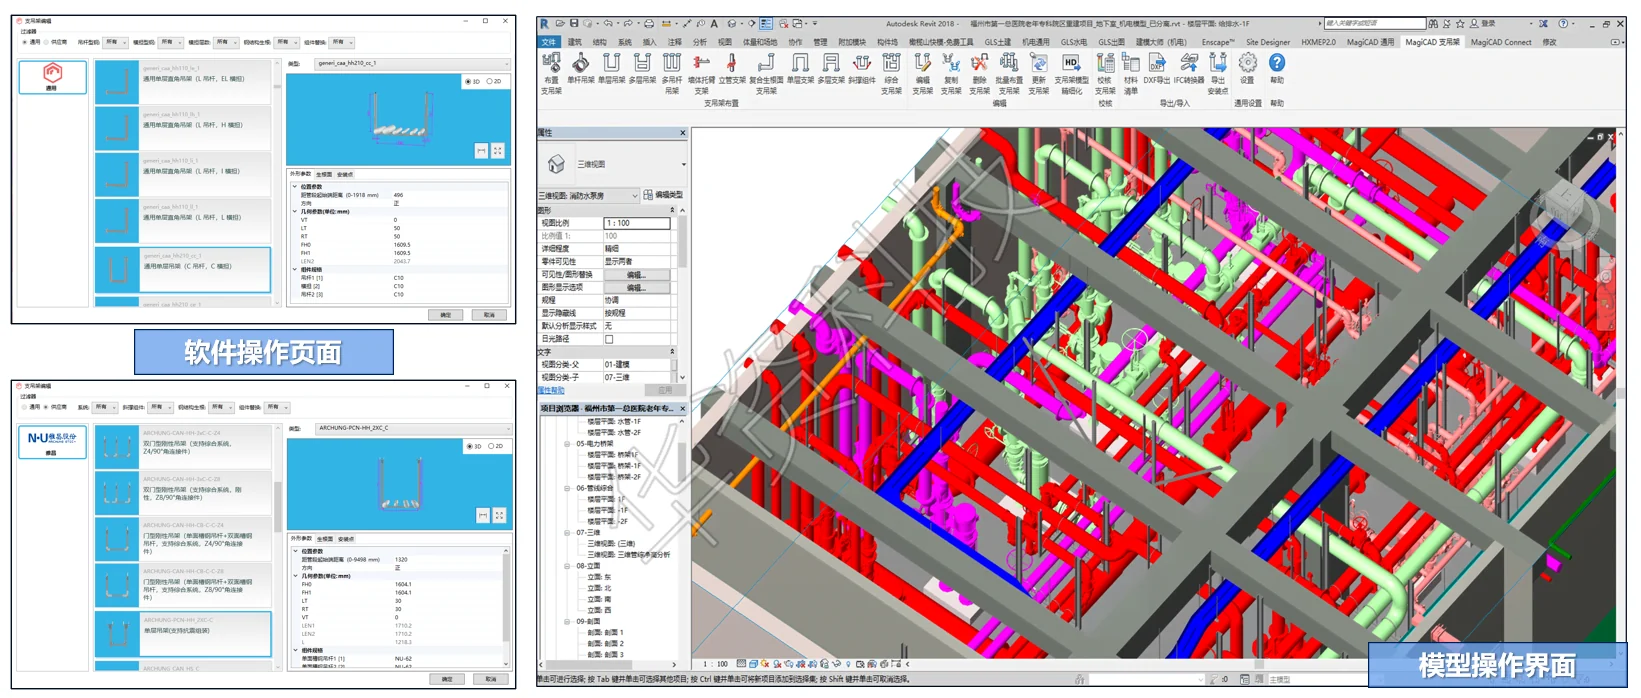This screenshot has width=1641, height=698.
Task: Pick the 墙体托臂支架 tool icon
Action: pyautogui.click(x=701, y=64)
